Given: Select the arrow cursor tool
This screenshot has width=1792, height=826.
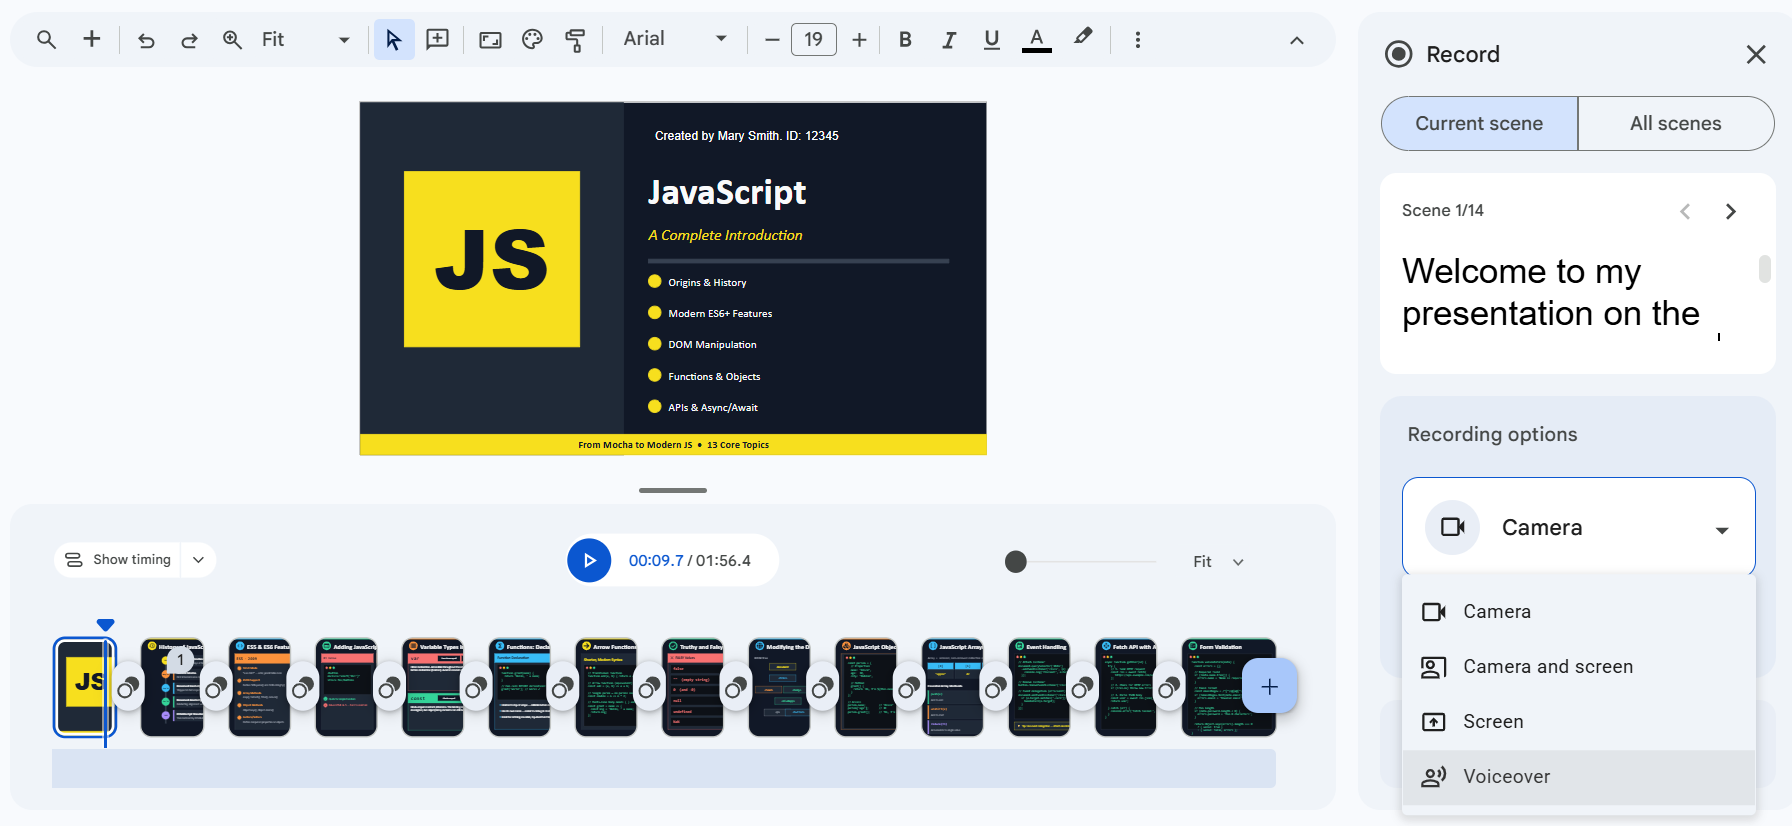Looking at the screenshot, I should click(394, 39).
